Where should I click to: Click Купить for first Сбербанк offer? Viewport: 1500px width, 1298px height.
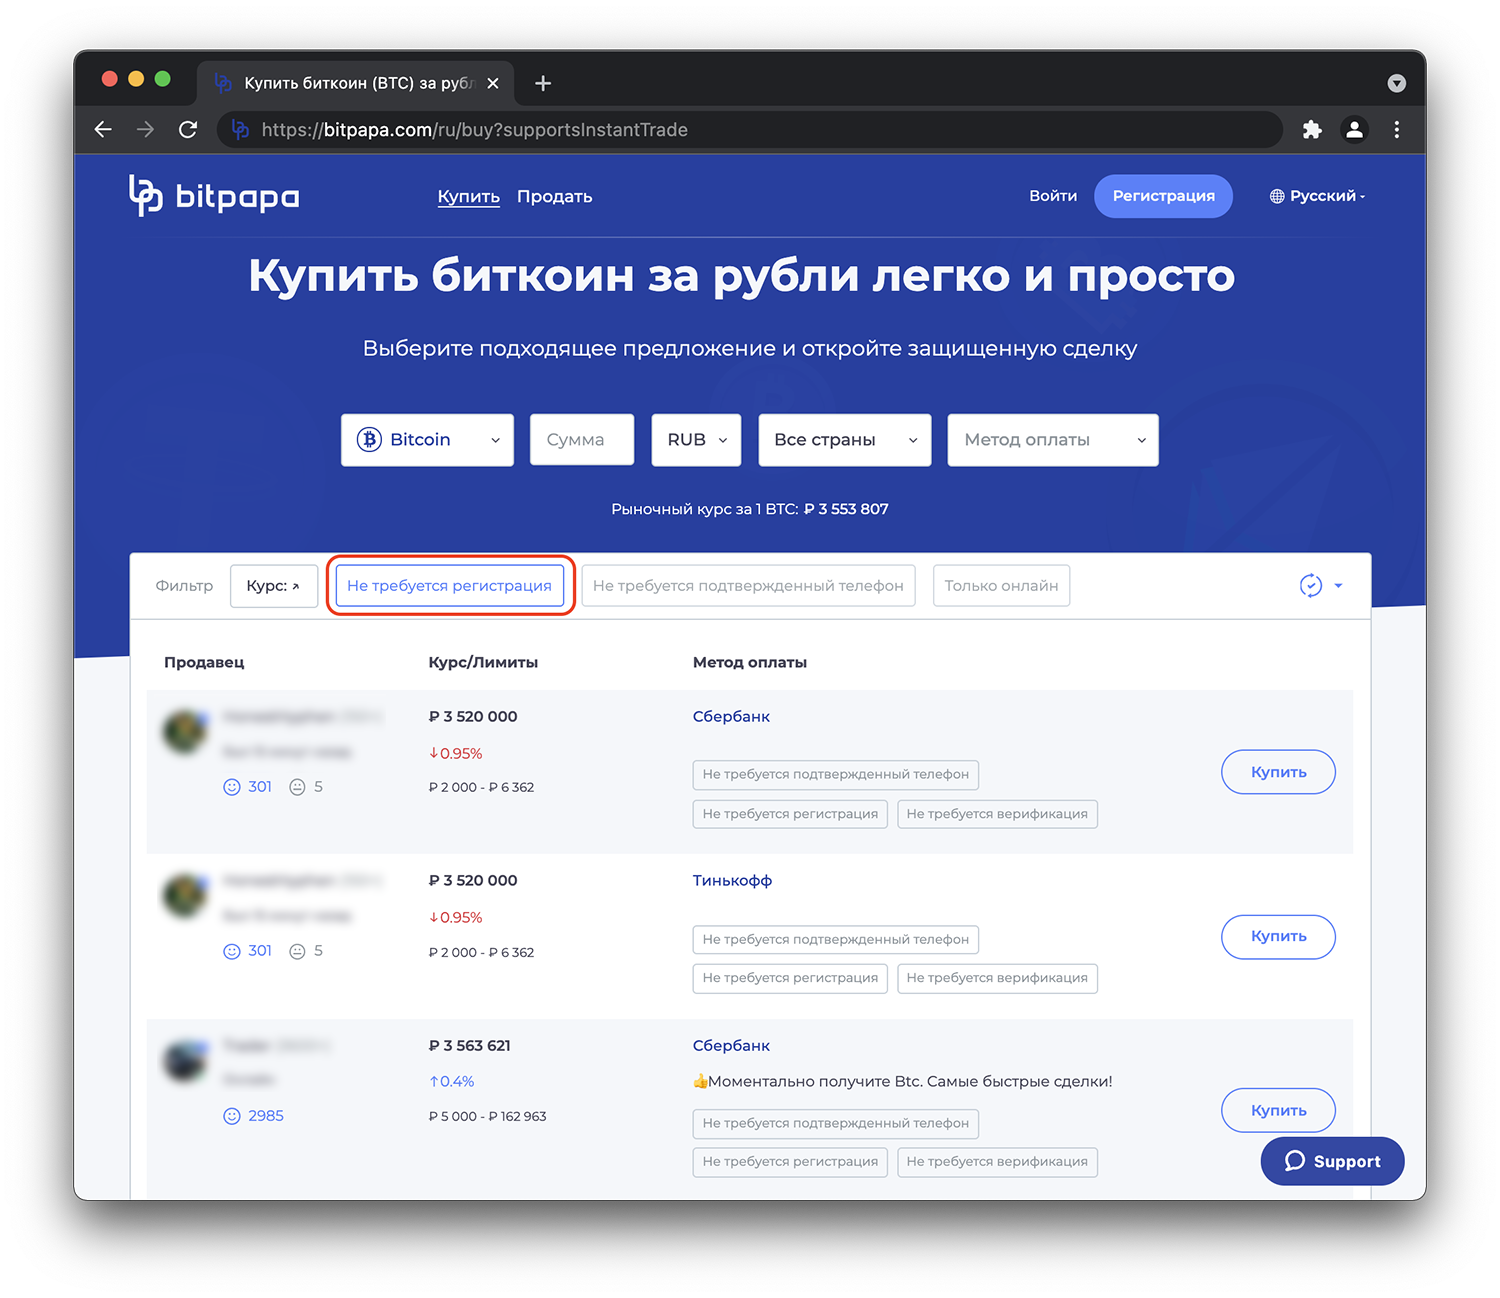[1278, 772]
